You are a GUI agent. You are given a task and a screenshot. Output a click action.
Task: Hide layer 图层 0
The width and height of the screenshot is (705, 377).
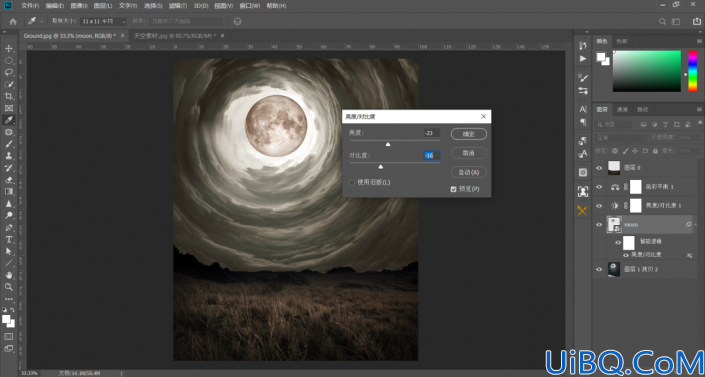point(599,168)
